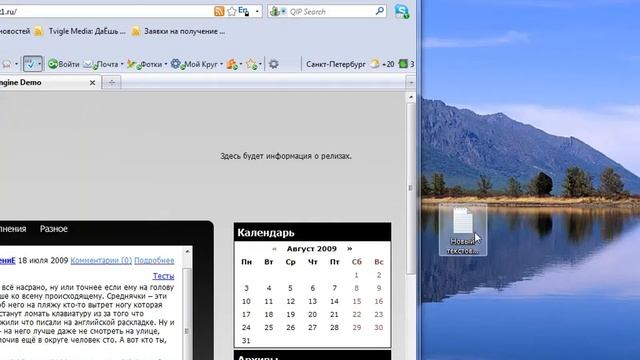
Task: Open a new tab with plus button
Action: pos(111,82)
